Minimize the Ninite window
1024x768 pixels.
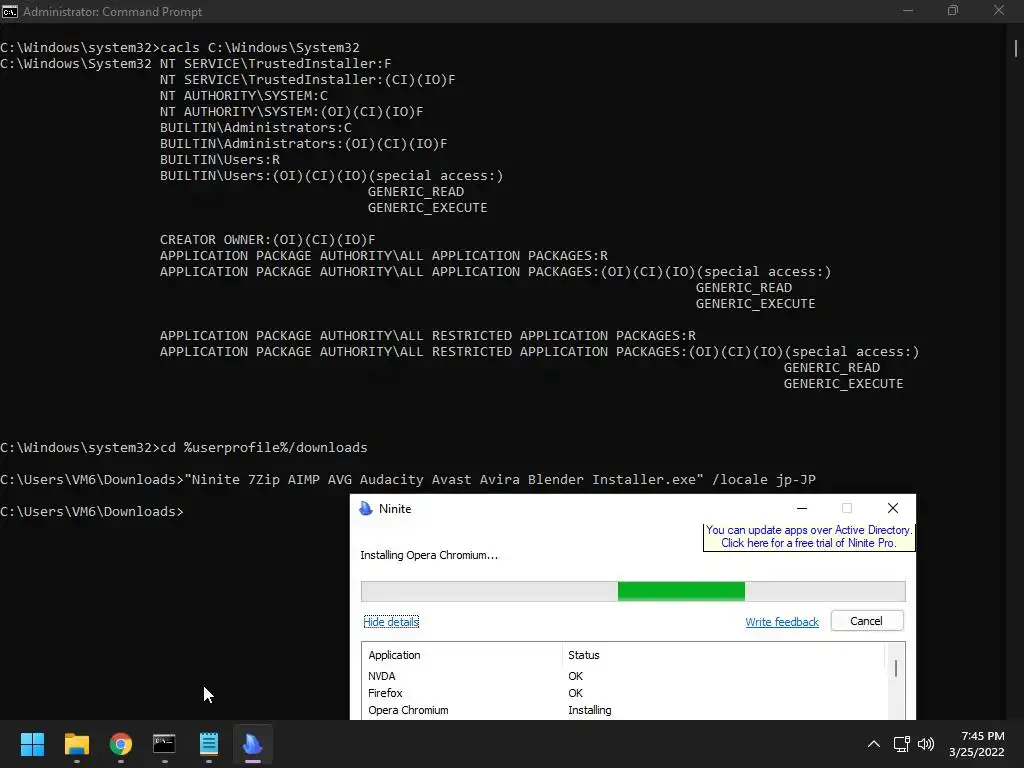point(802,508)
